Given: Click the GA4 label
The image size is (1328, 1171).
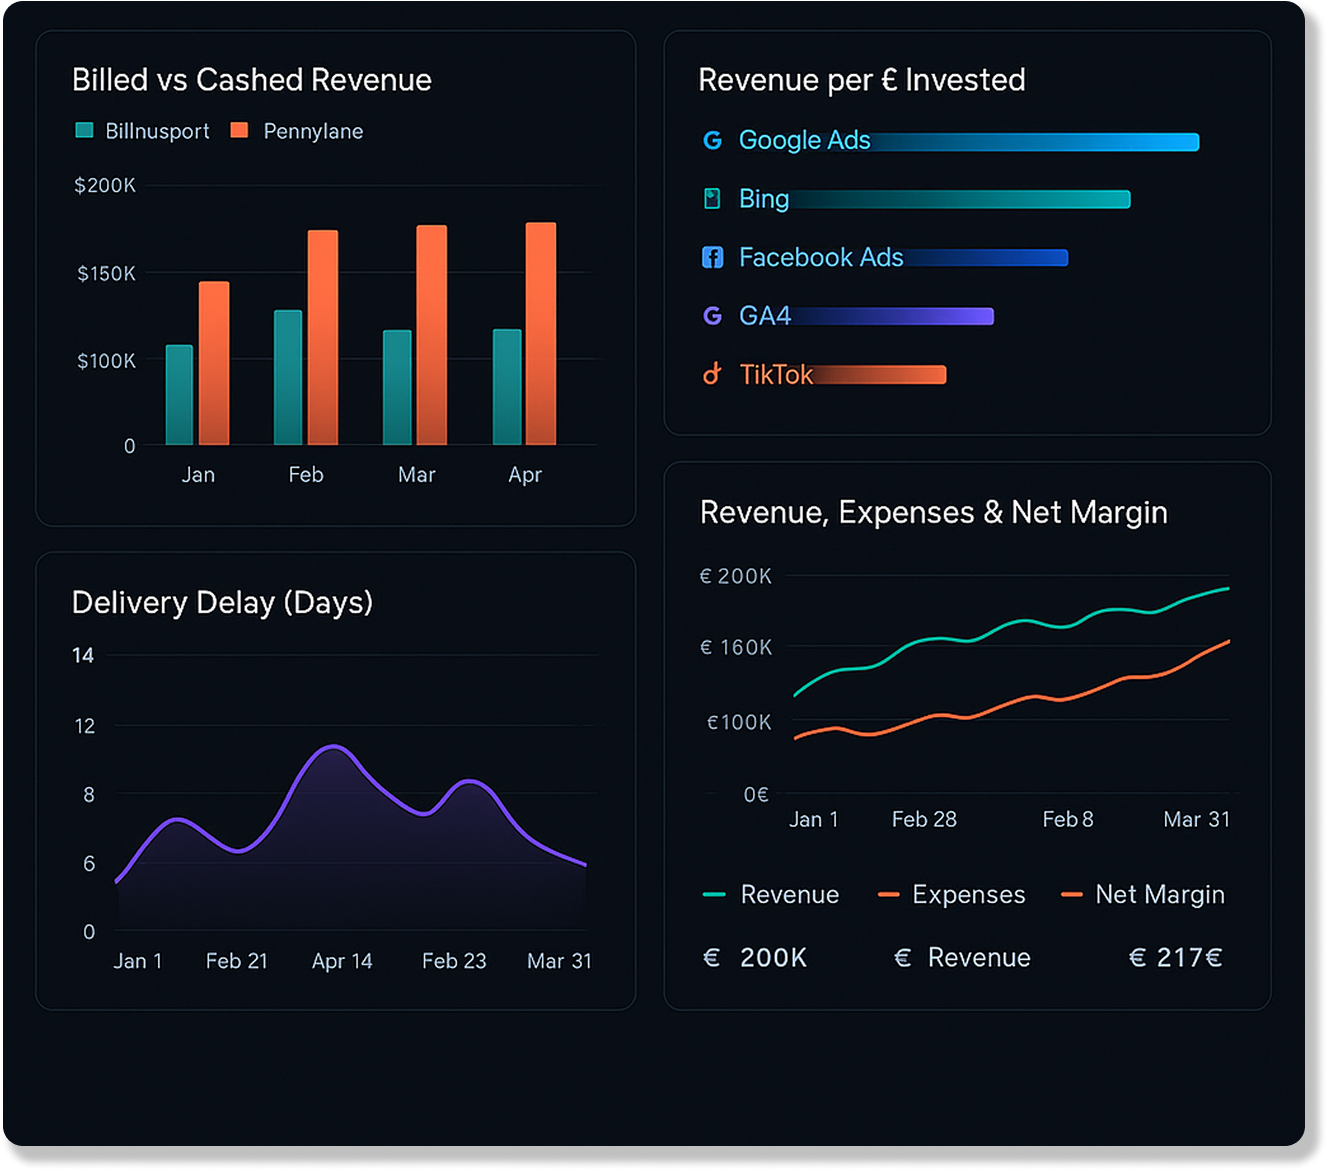Looking at the screenshot, I should (765, 316).
